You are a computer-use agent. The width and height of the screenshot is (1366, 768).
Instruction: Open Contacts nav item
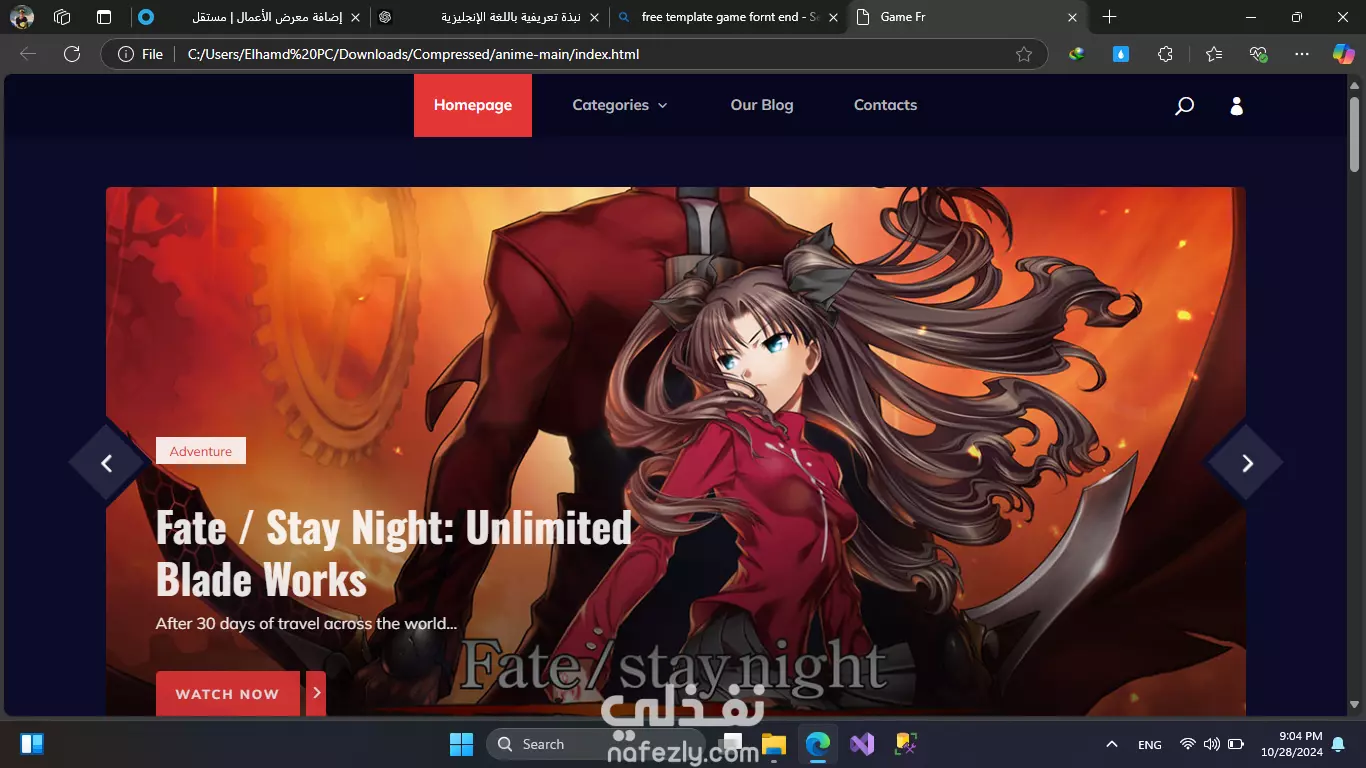(x=885, y=105)
